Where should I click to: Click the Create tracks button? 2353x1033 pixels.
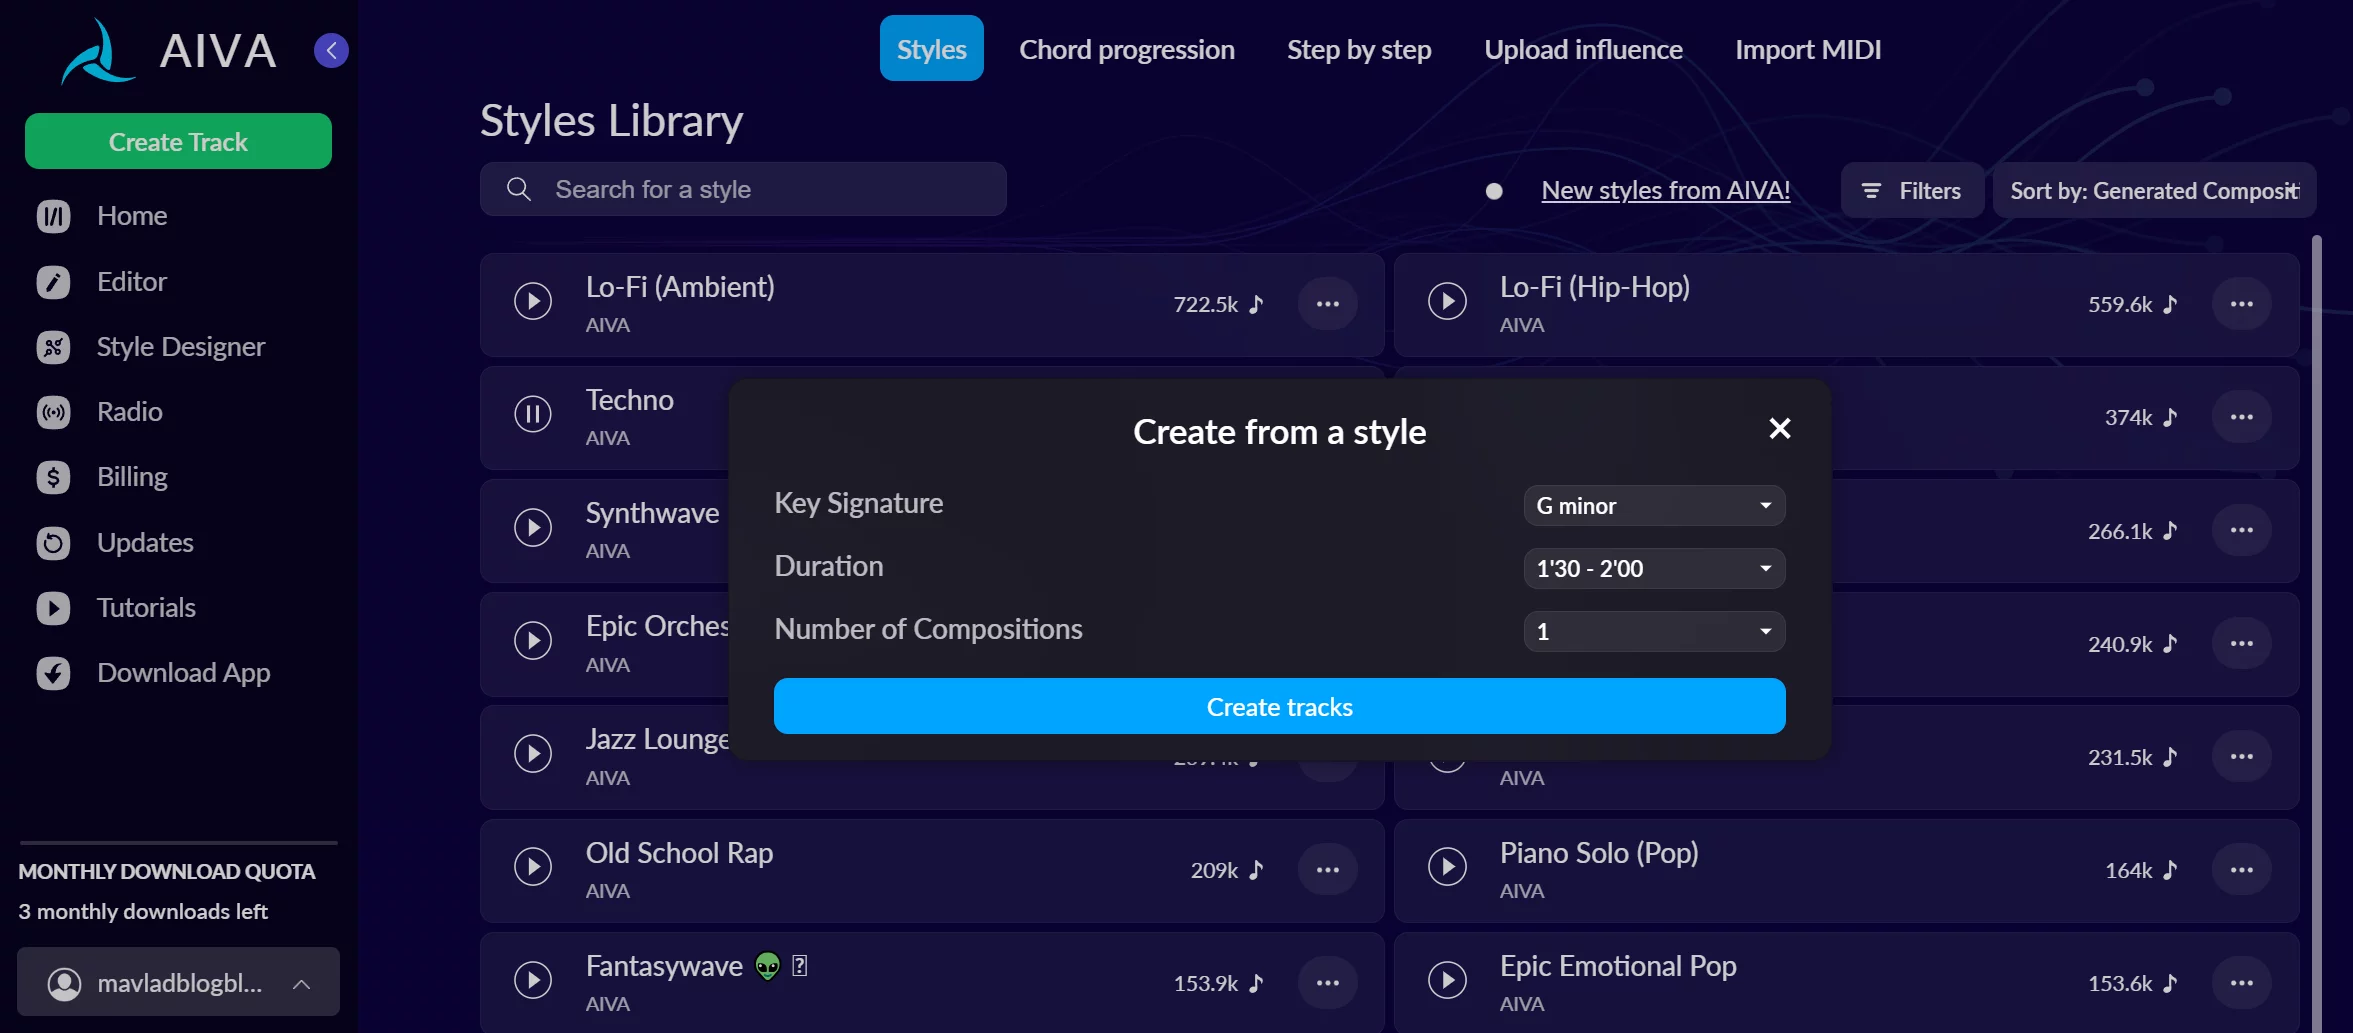point(1279,707)
